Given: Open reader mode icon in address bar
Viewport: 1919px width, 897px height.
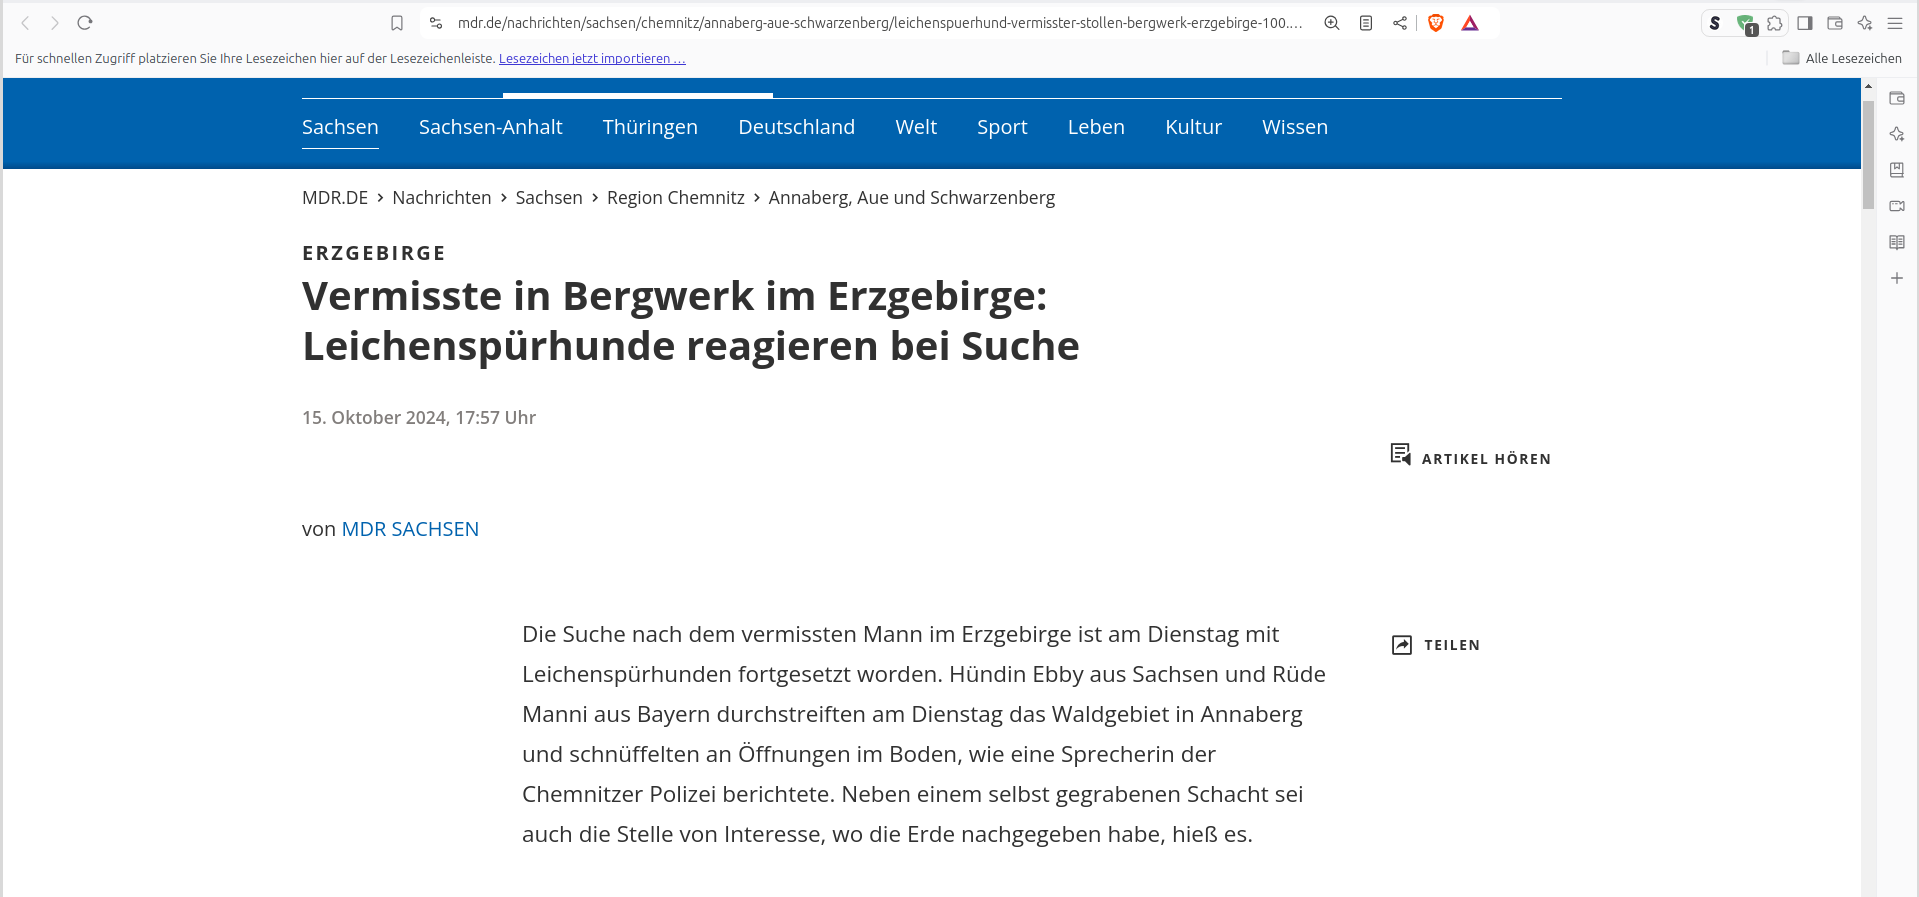Looking at the screenshot, I should coord(1366,23).
